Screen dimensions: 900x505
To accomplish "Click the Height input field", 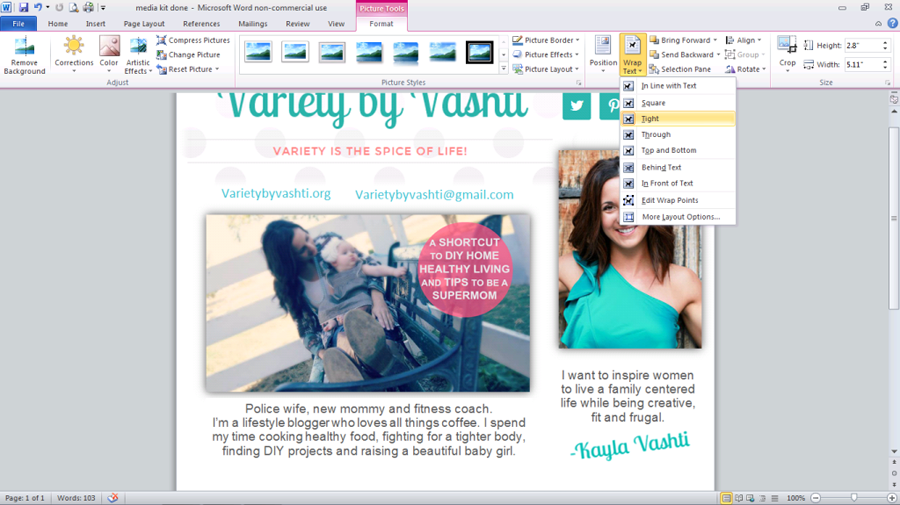I will 862,46.
